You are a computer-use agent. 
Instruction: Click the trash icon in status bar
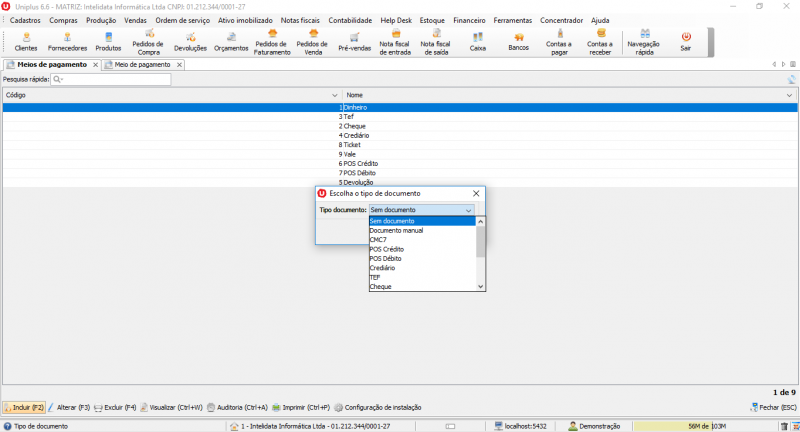(784, 426)
